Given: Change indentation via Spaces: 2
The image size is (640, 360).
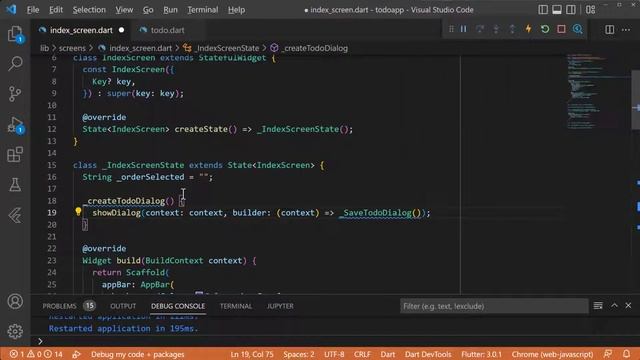Looking at the screenshot, I should tap(299, 354).
